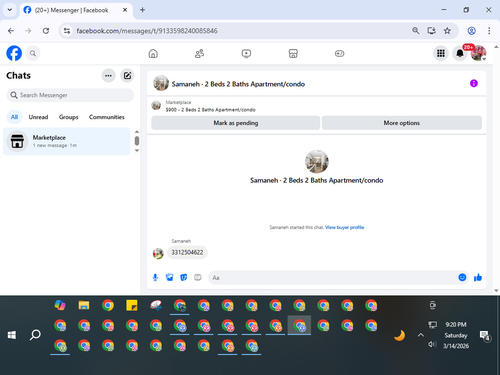Open the Facebook search magnifier

pos(33,53)
